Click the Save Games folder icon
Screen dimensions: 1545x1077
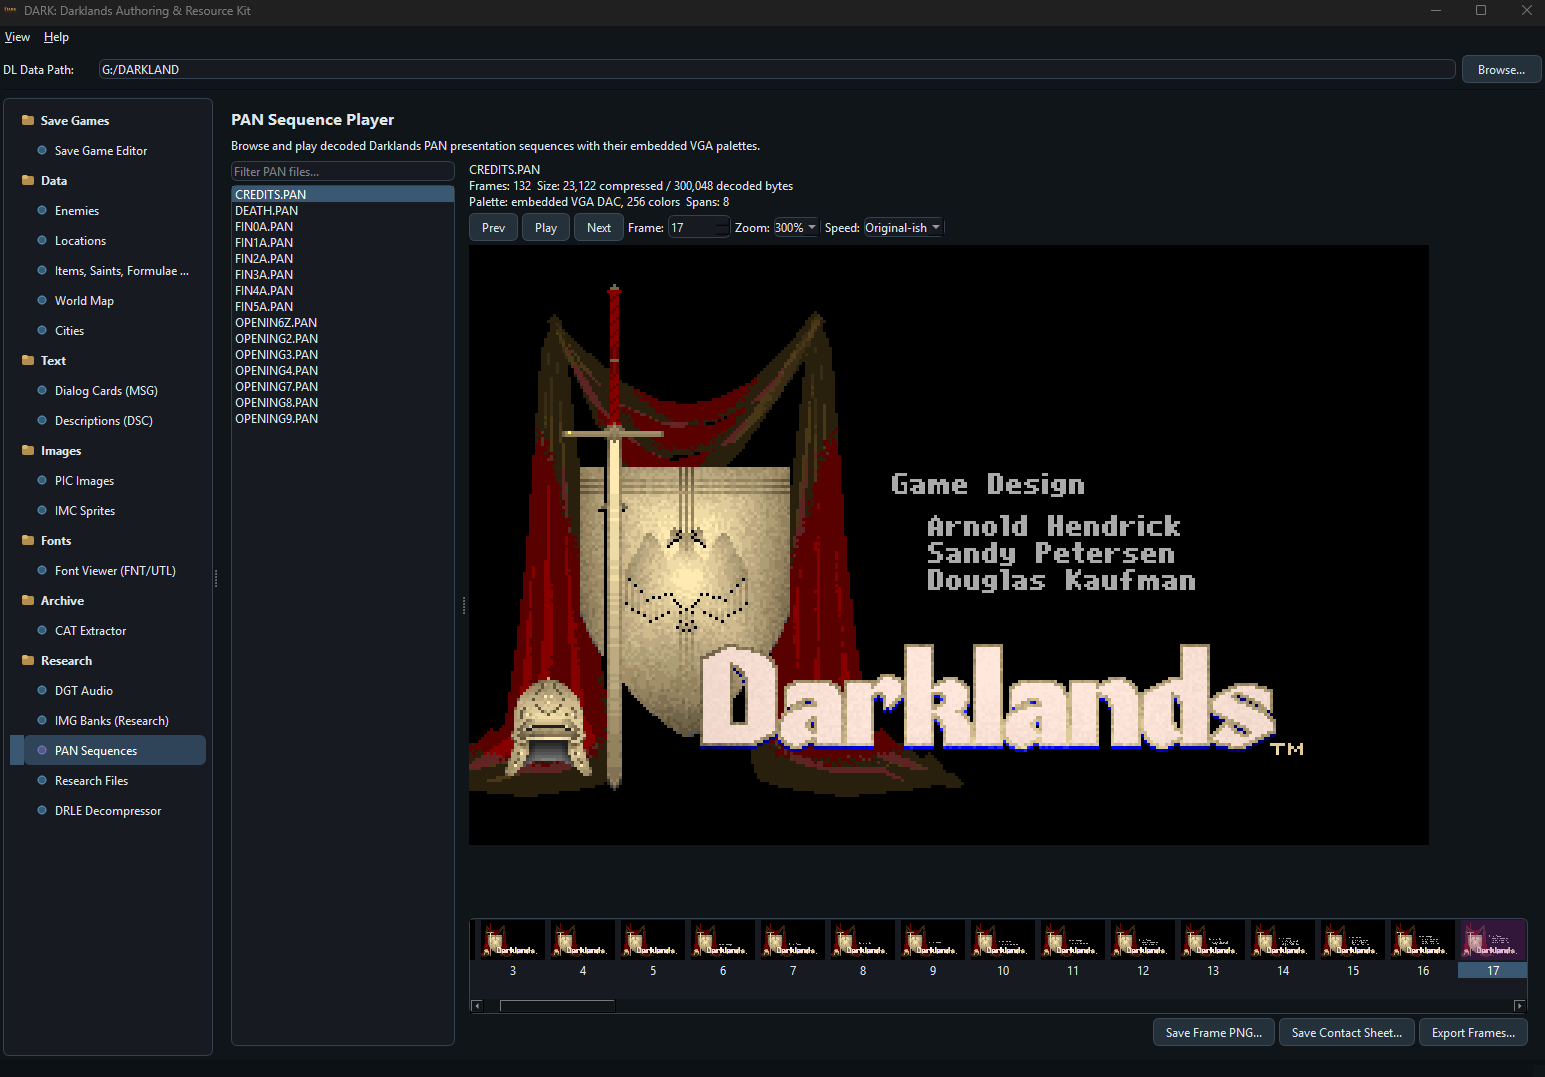click(x=28, y=120)
